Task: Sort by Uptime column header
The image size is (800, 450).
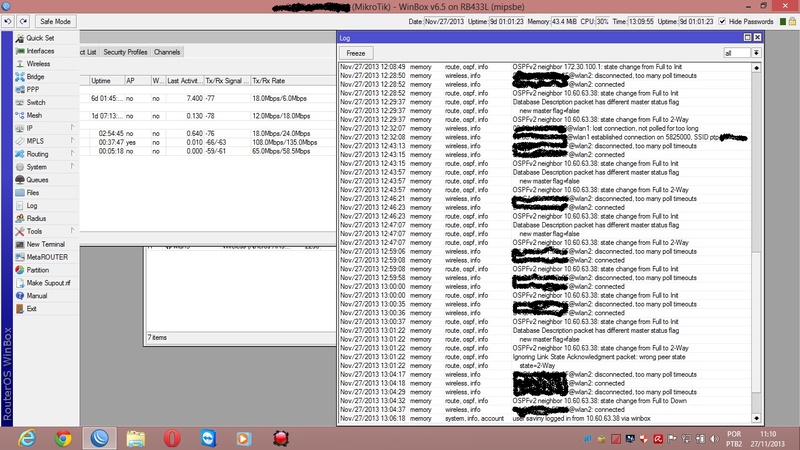Action: 107,81
